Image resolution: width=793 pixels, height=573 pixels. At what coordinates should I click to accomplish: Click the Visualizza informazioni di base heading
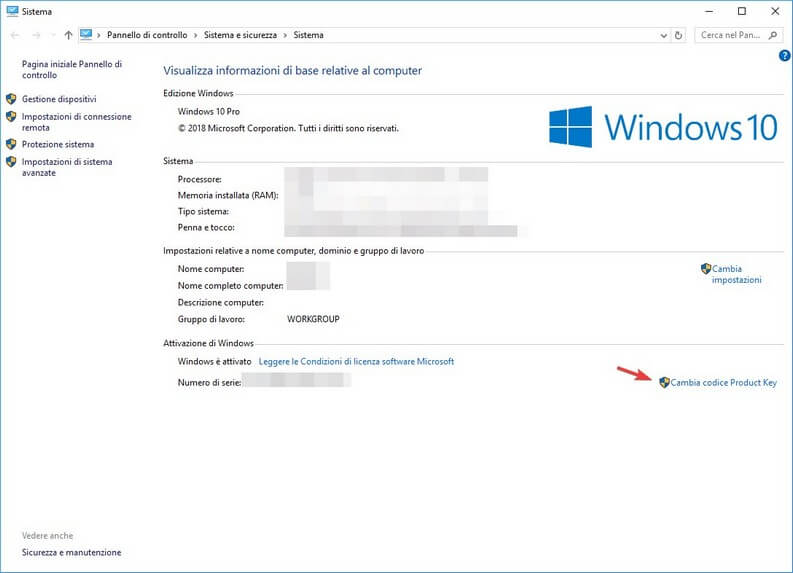pos(292,71)
